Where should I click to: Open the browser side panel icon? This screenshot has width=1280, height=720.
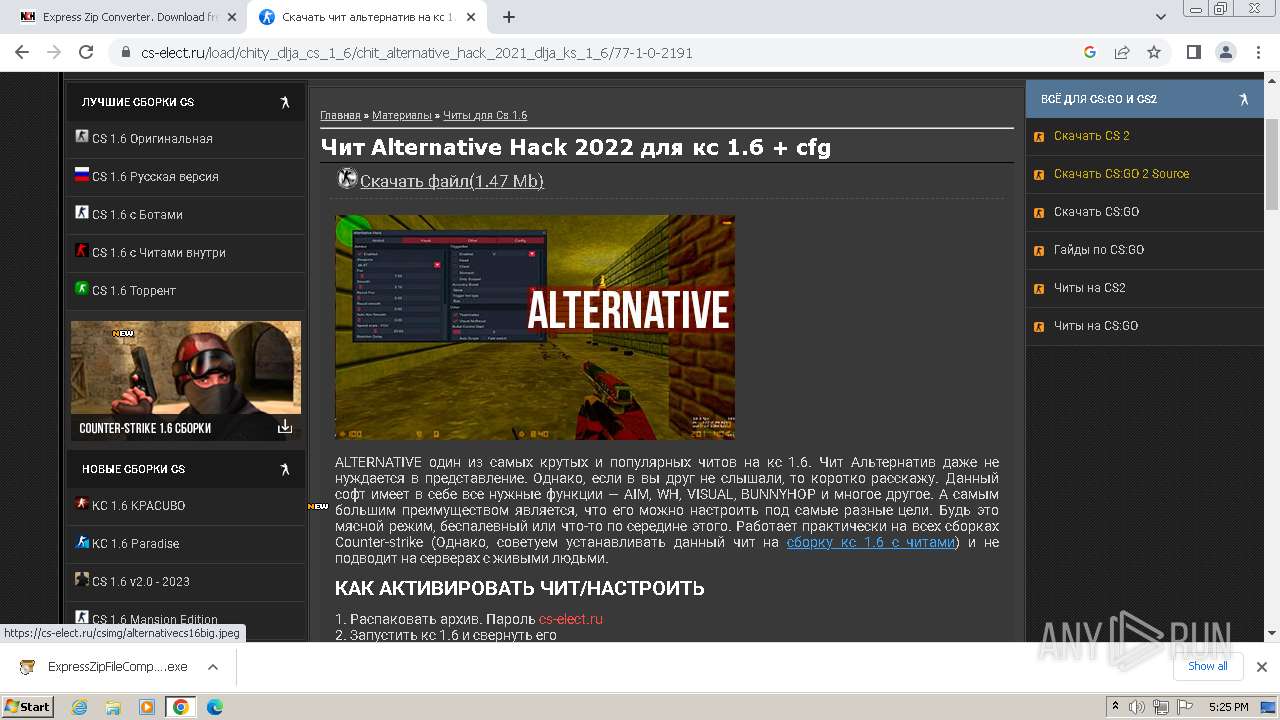[1193, 52]
